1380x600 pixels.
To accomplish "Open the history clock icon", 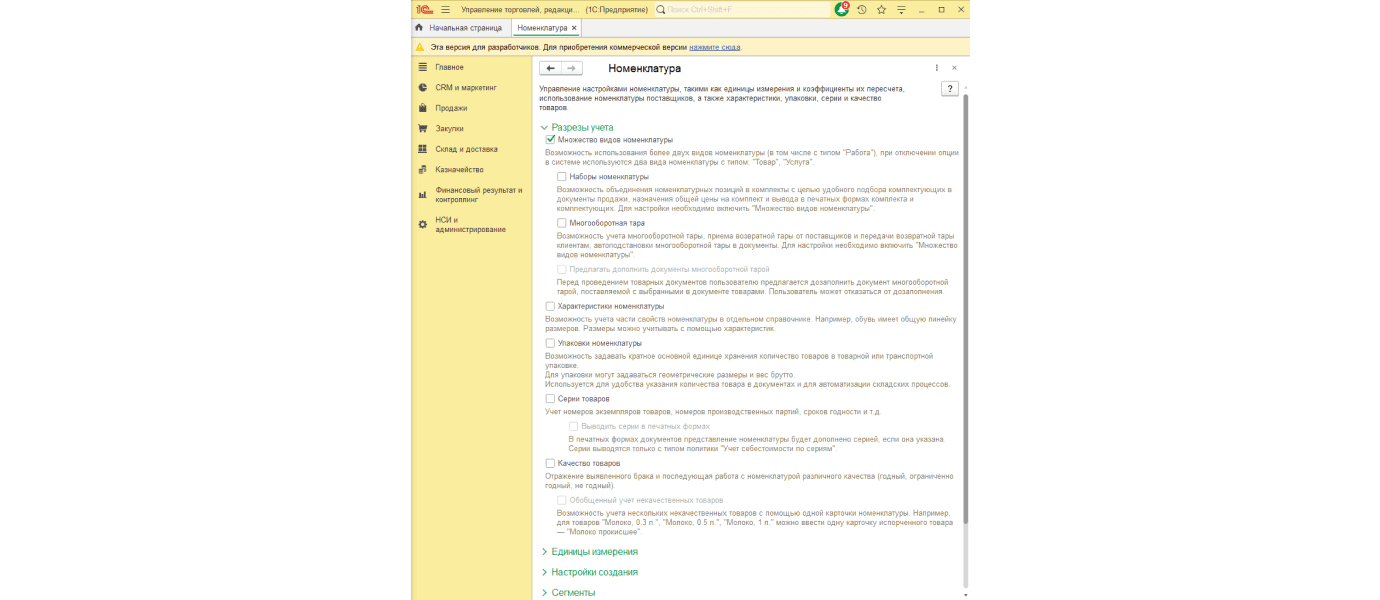I will pos(862,9).
